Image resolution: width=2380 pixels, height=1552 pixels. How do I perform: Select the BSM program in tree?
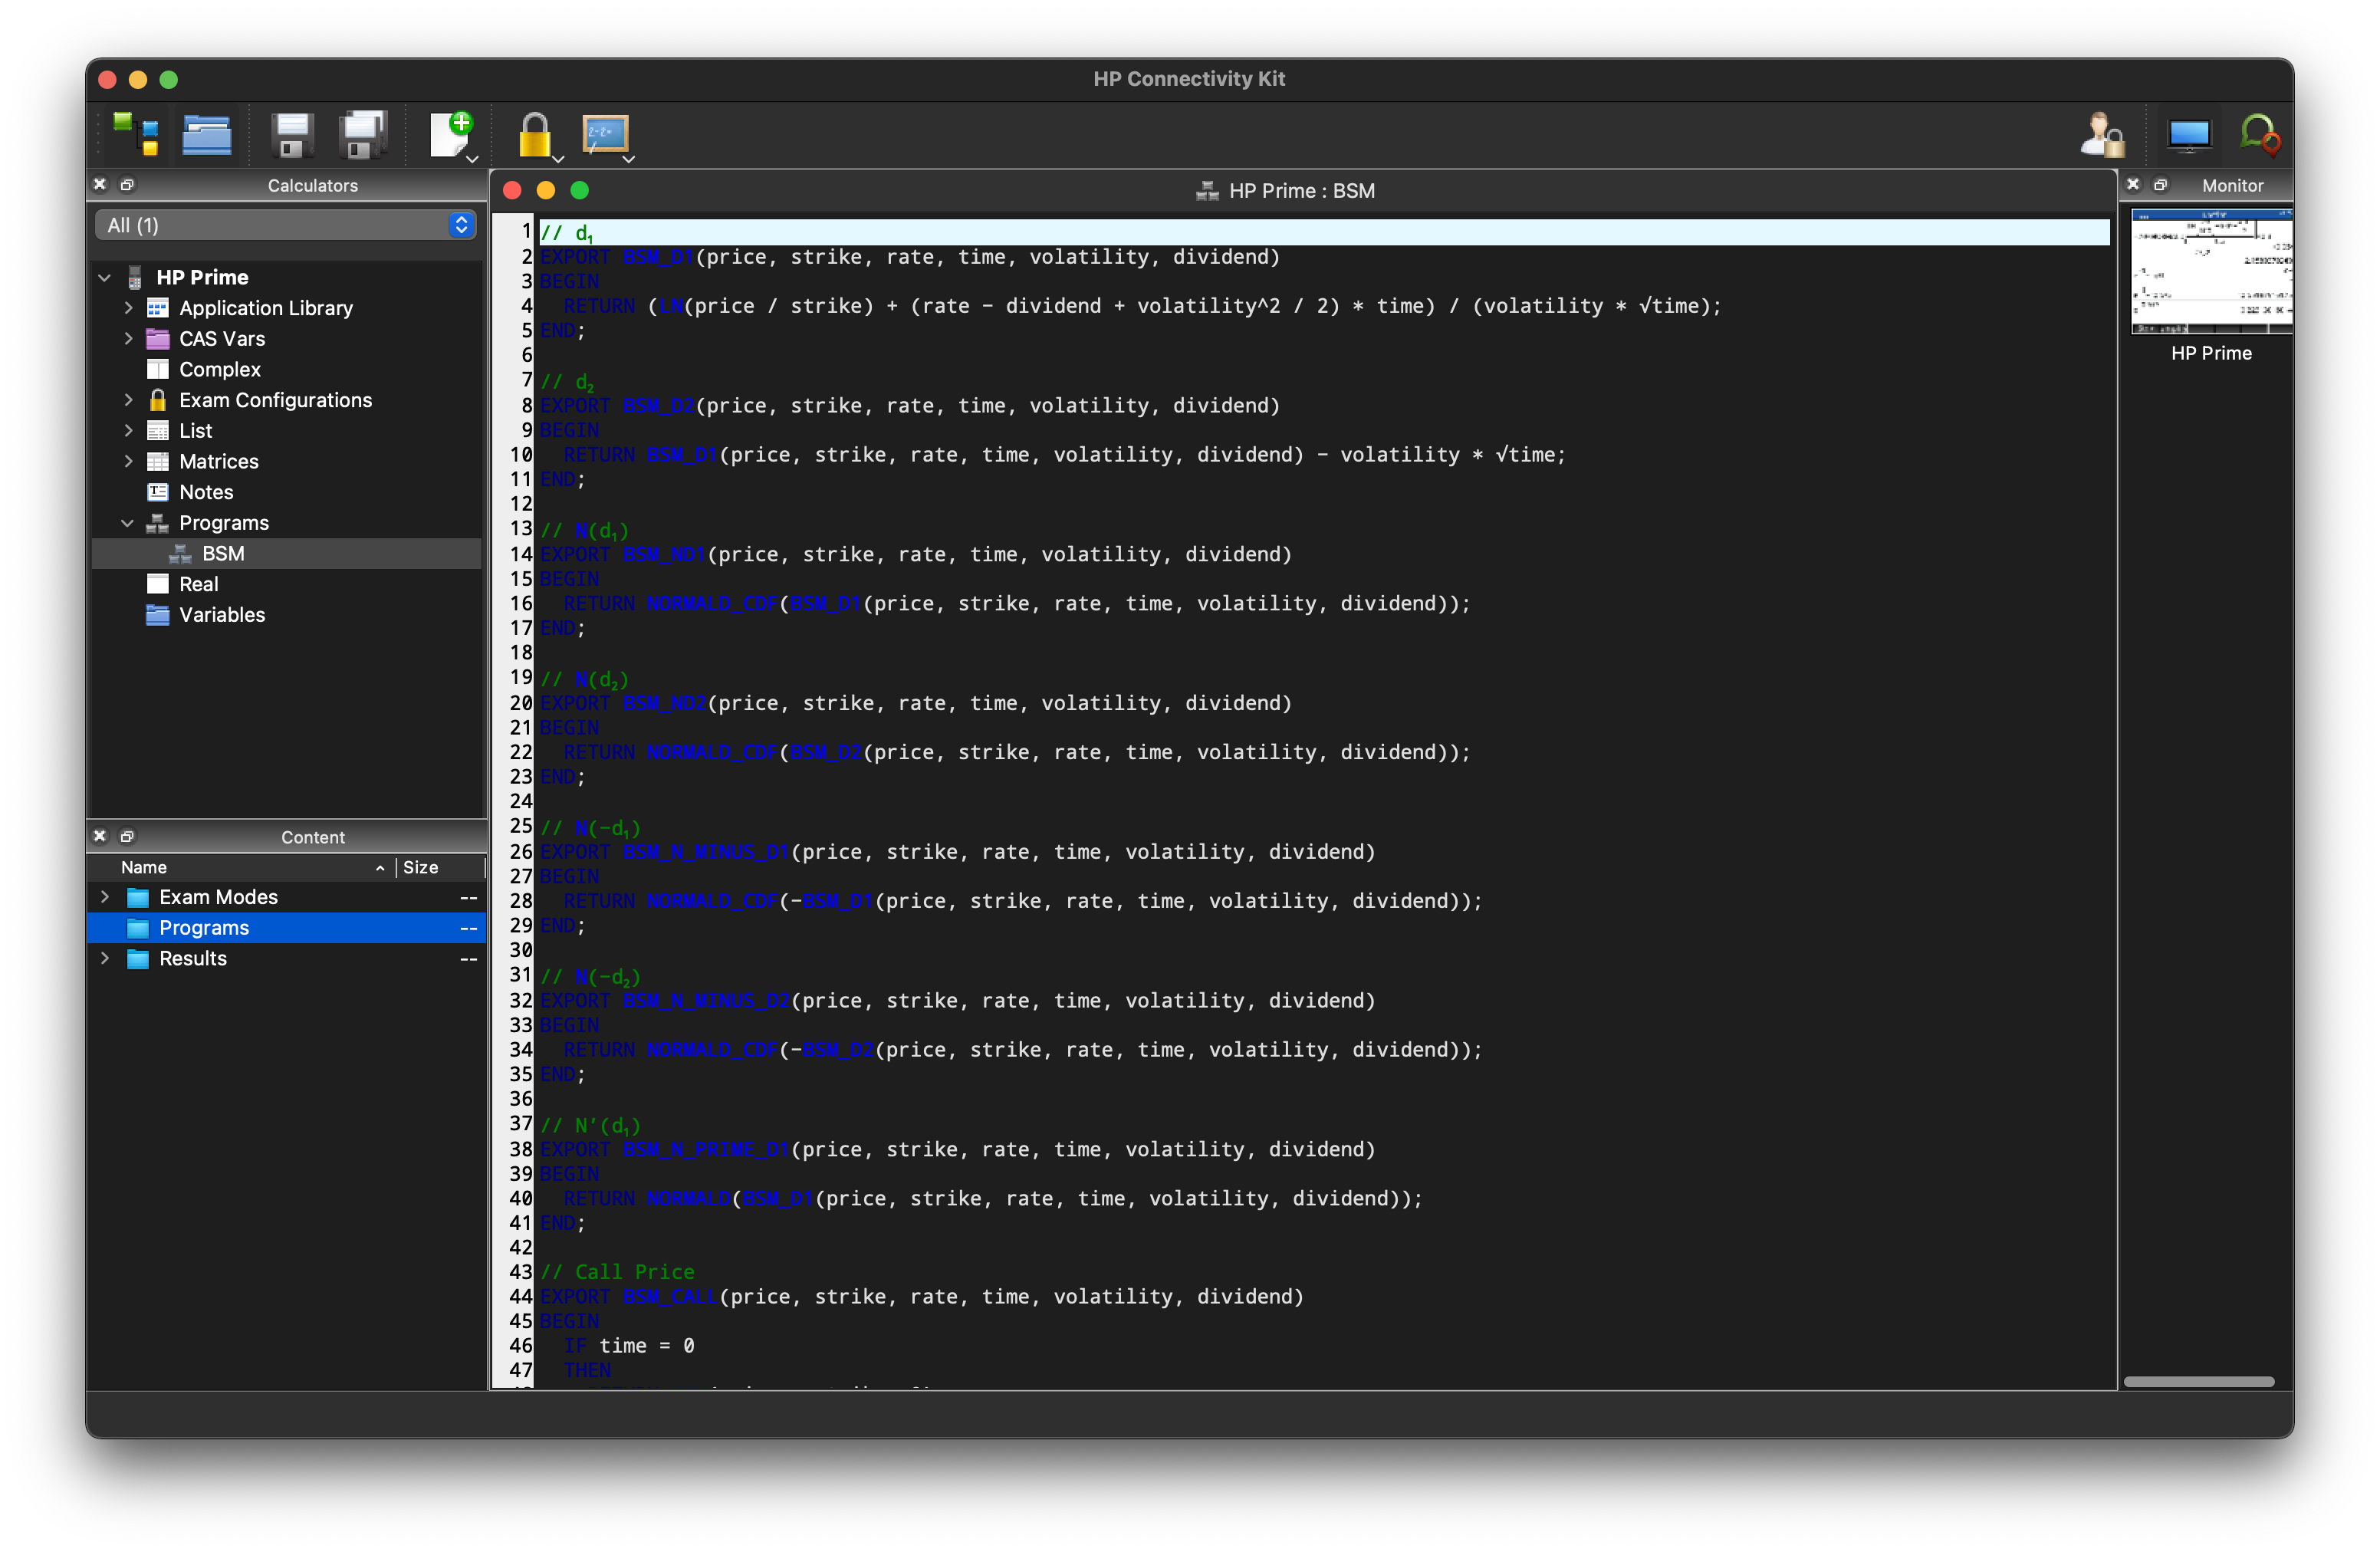tap(223, 554)
